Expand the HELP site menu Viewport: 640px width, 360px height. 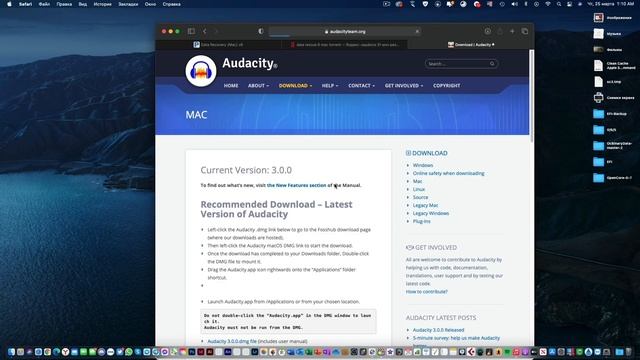click(x=330, y=86)
